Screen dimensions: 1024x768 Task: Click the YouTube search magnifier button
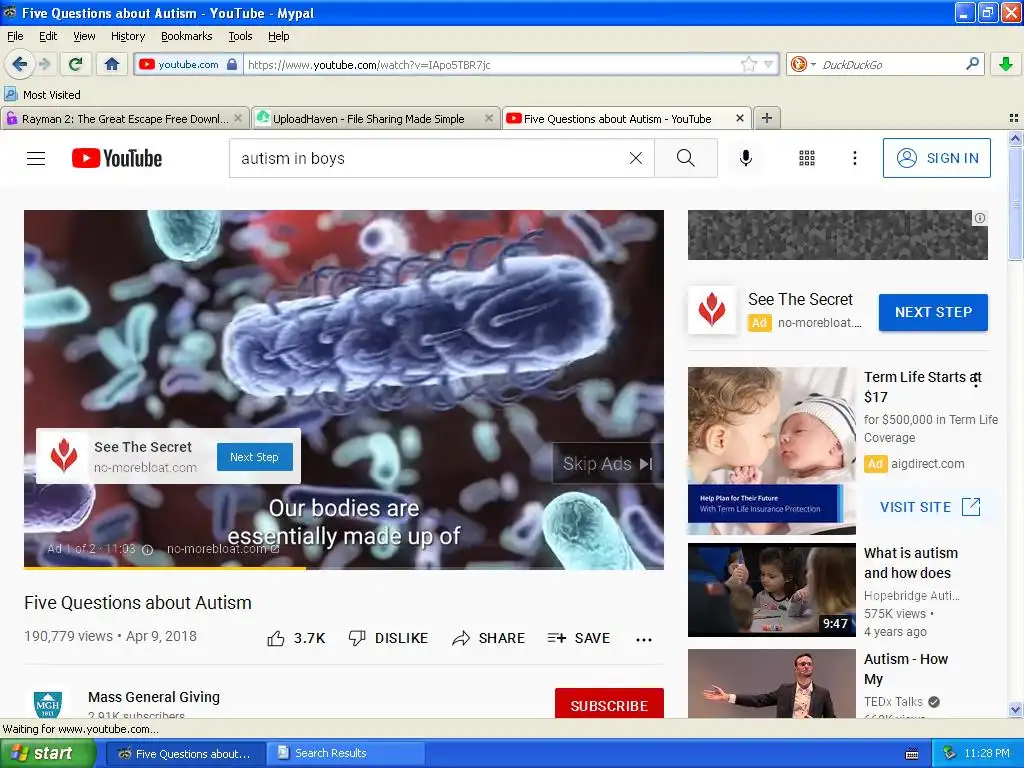[686, 158]
